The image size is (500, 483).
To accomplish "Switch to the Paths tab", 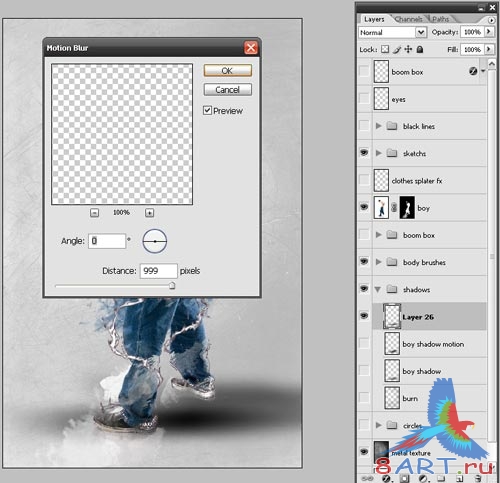I will pyautogui.click(x=441, y=19).
